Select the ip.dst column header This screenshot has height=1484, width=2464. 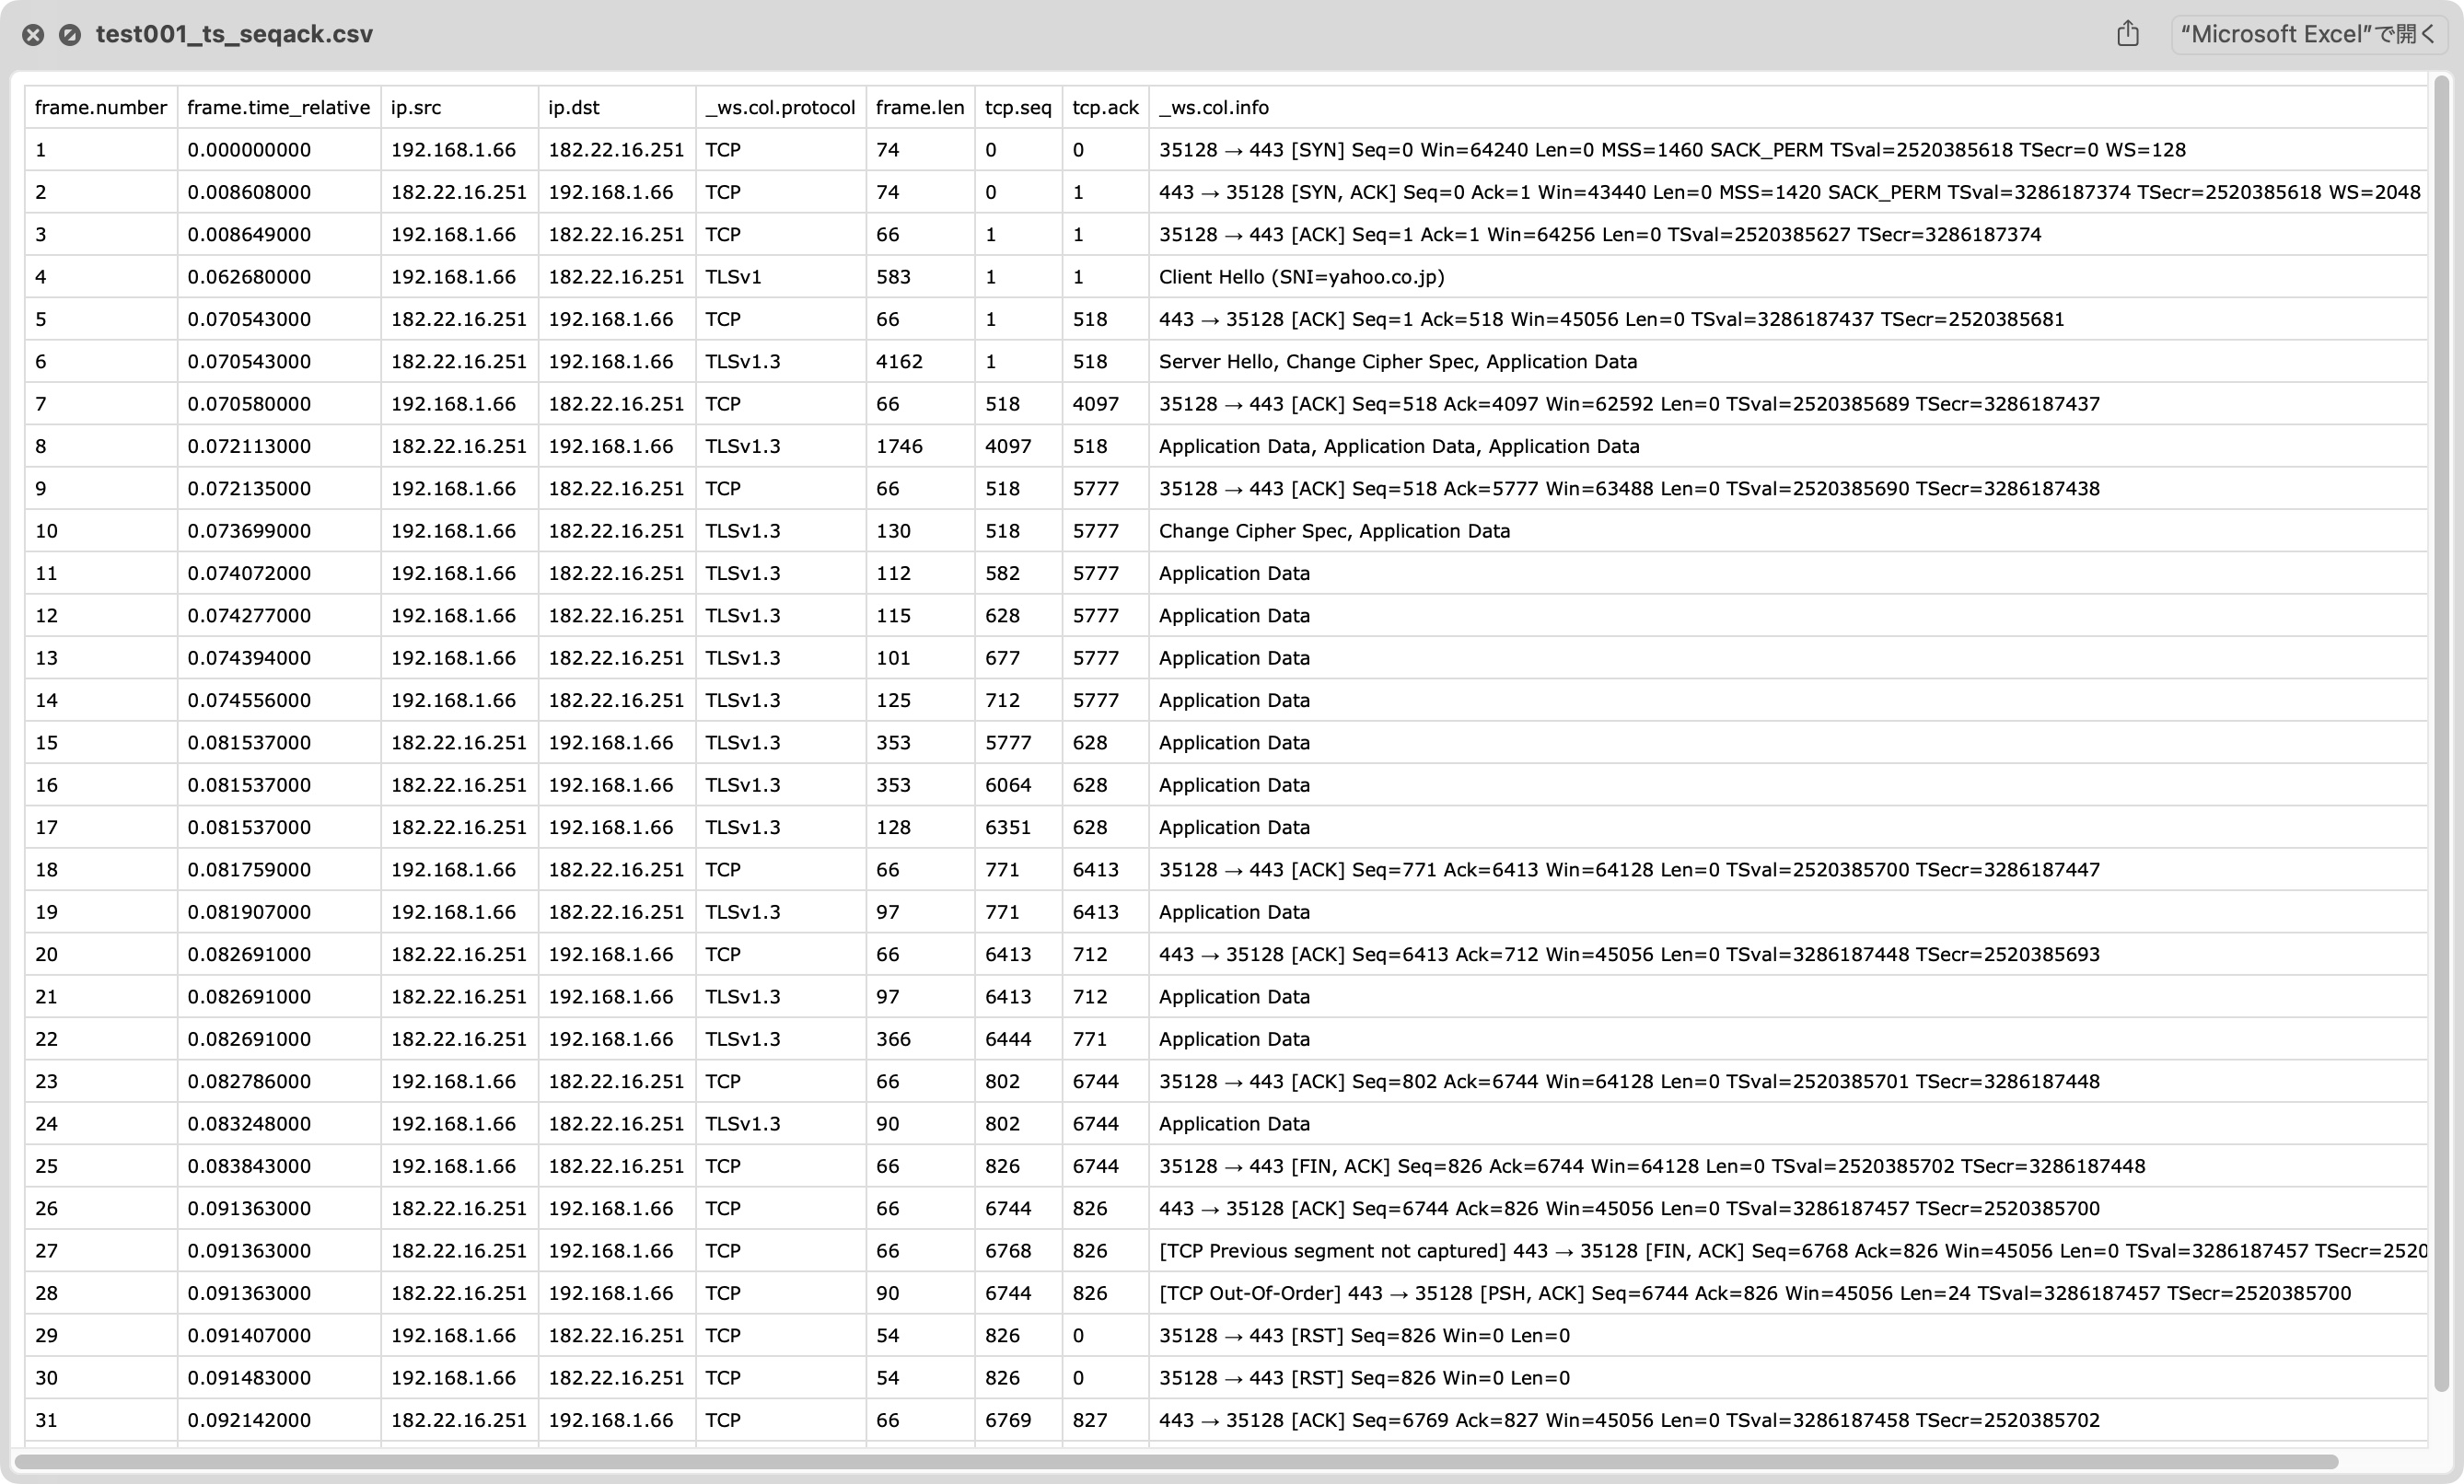570,107
